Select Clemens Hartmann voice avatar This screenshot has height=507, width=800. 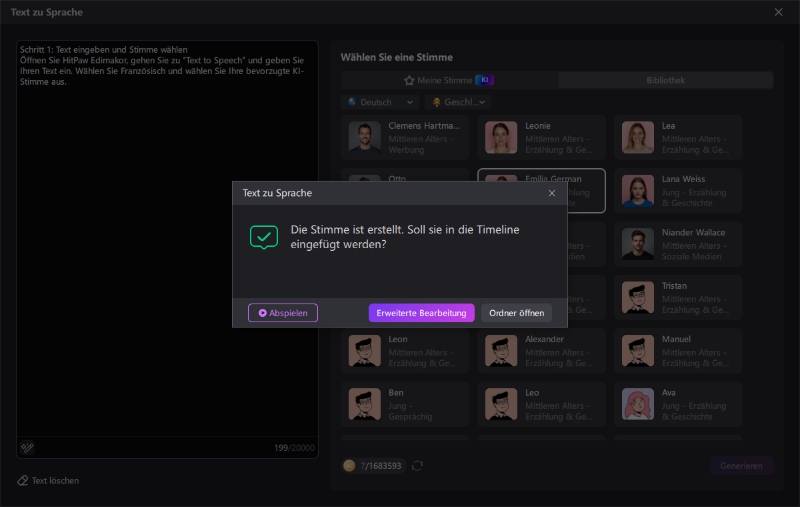(x=365, y=137)
